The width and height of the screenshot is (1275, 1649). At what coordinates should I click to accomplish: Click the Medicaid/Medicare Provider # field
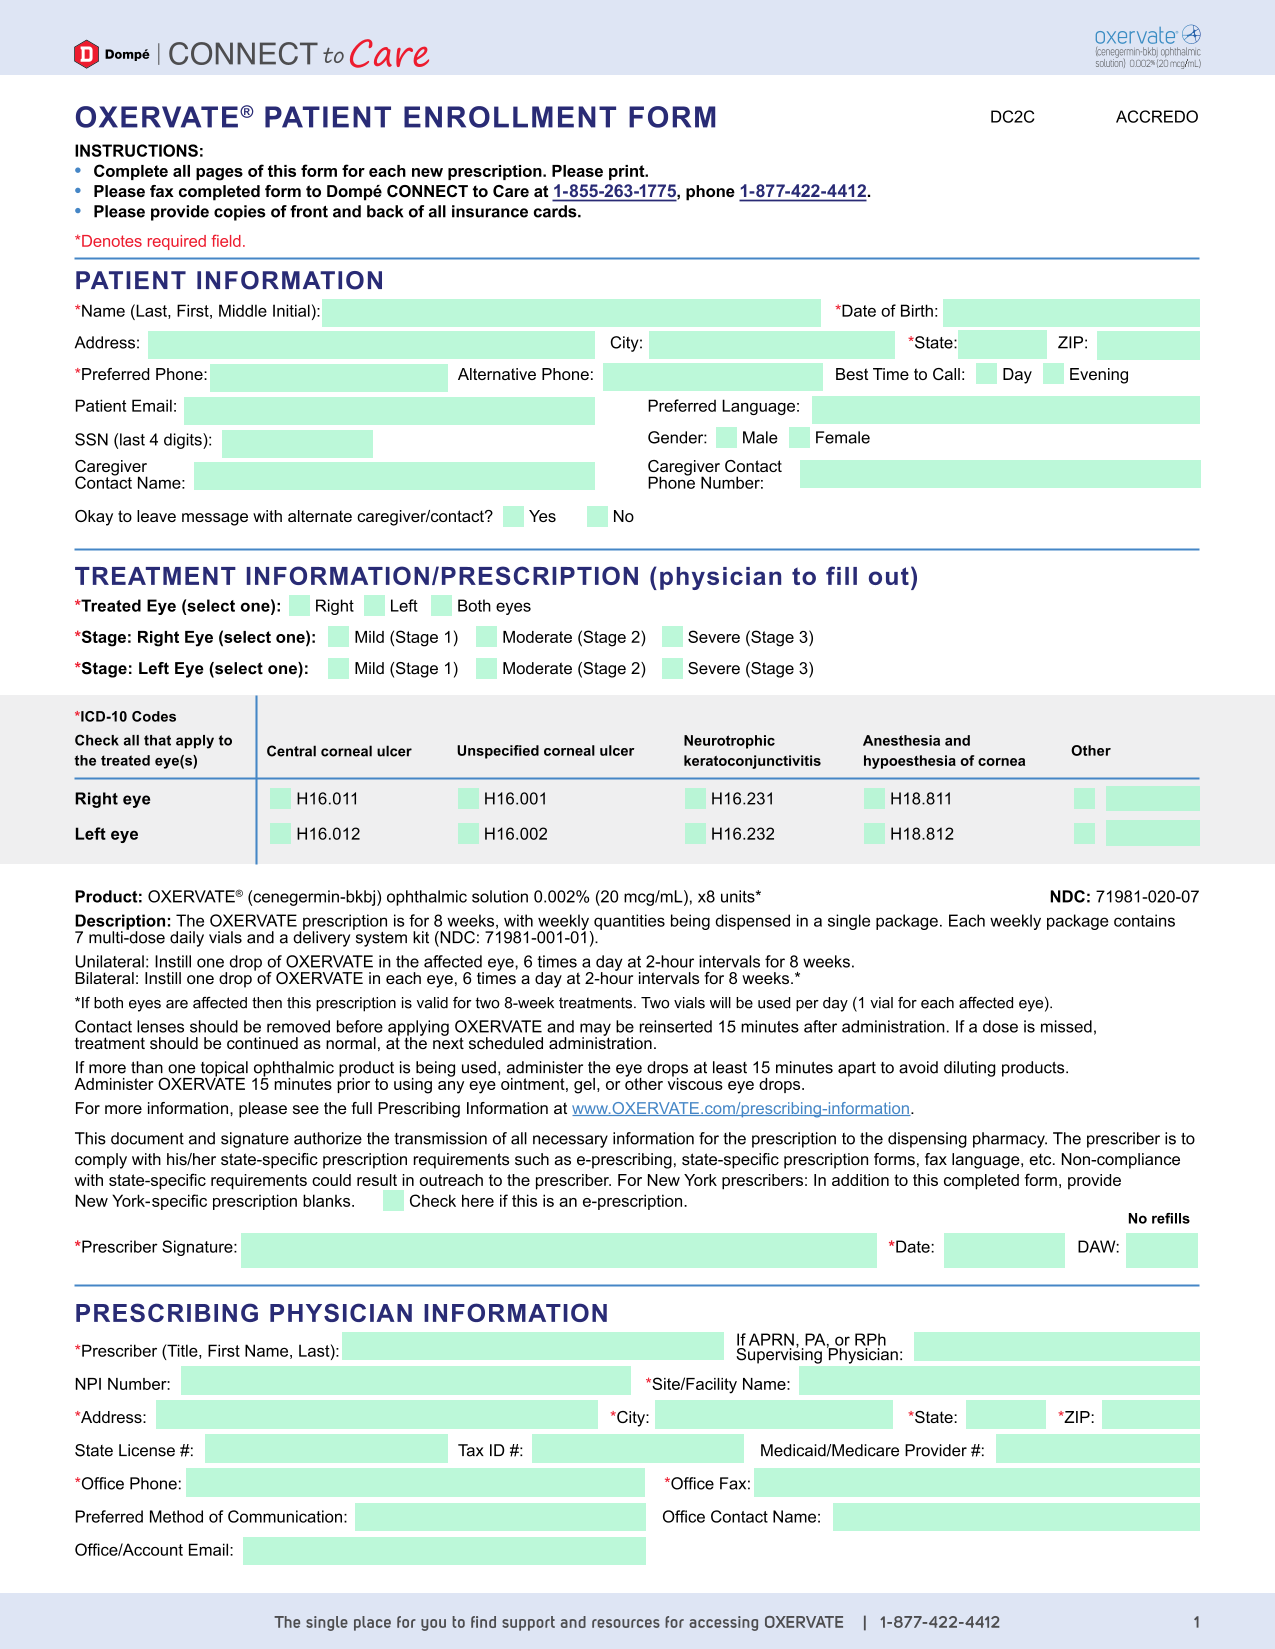tap(1097, 1448)
